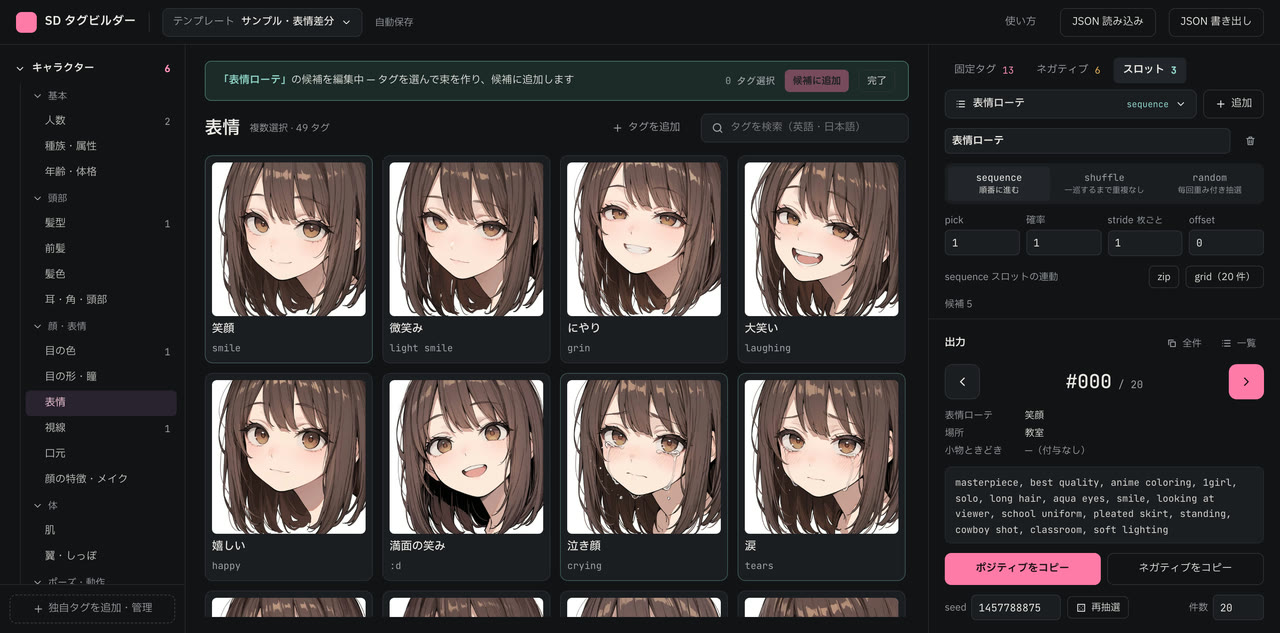Switch to the スロット tab
The image size is (1280, 633).
(x=1149, y=69)
